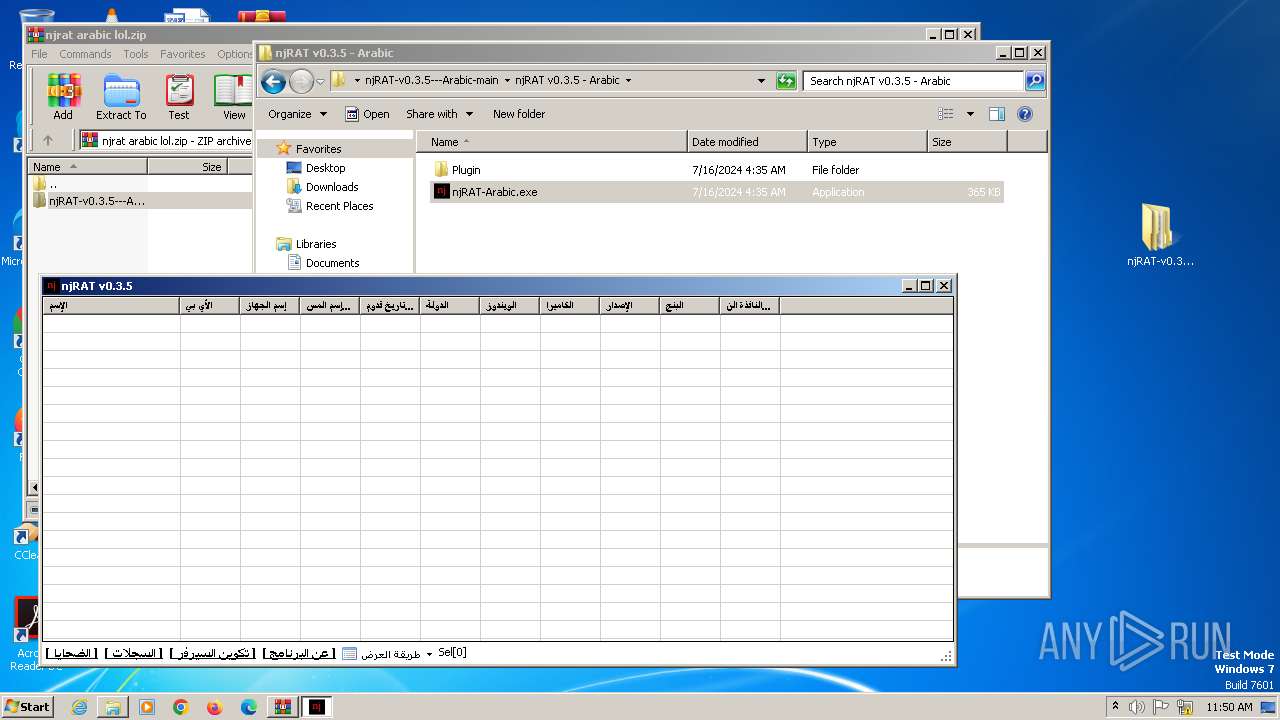Select njRAT-v0.3.5---A... row in WinRAR
The image size is (1280, 720).
140,201
